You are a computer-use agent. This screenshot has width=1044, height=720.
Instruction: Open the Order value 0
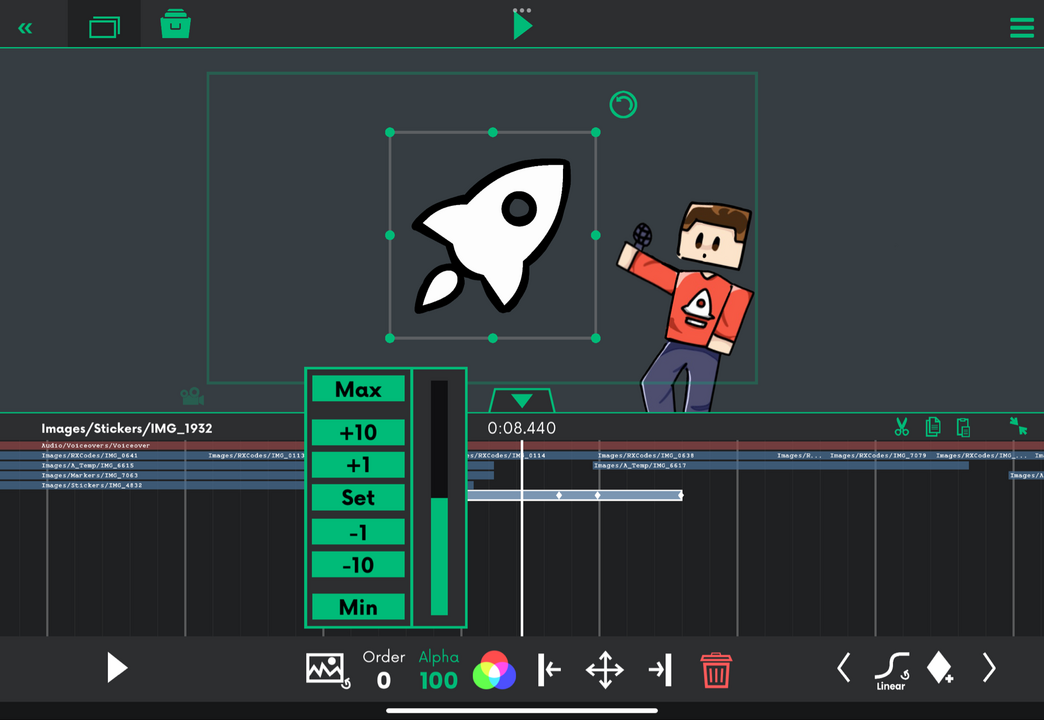384,670
